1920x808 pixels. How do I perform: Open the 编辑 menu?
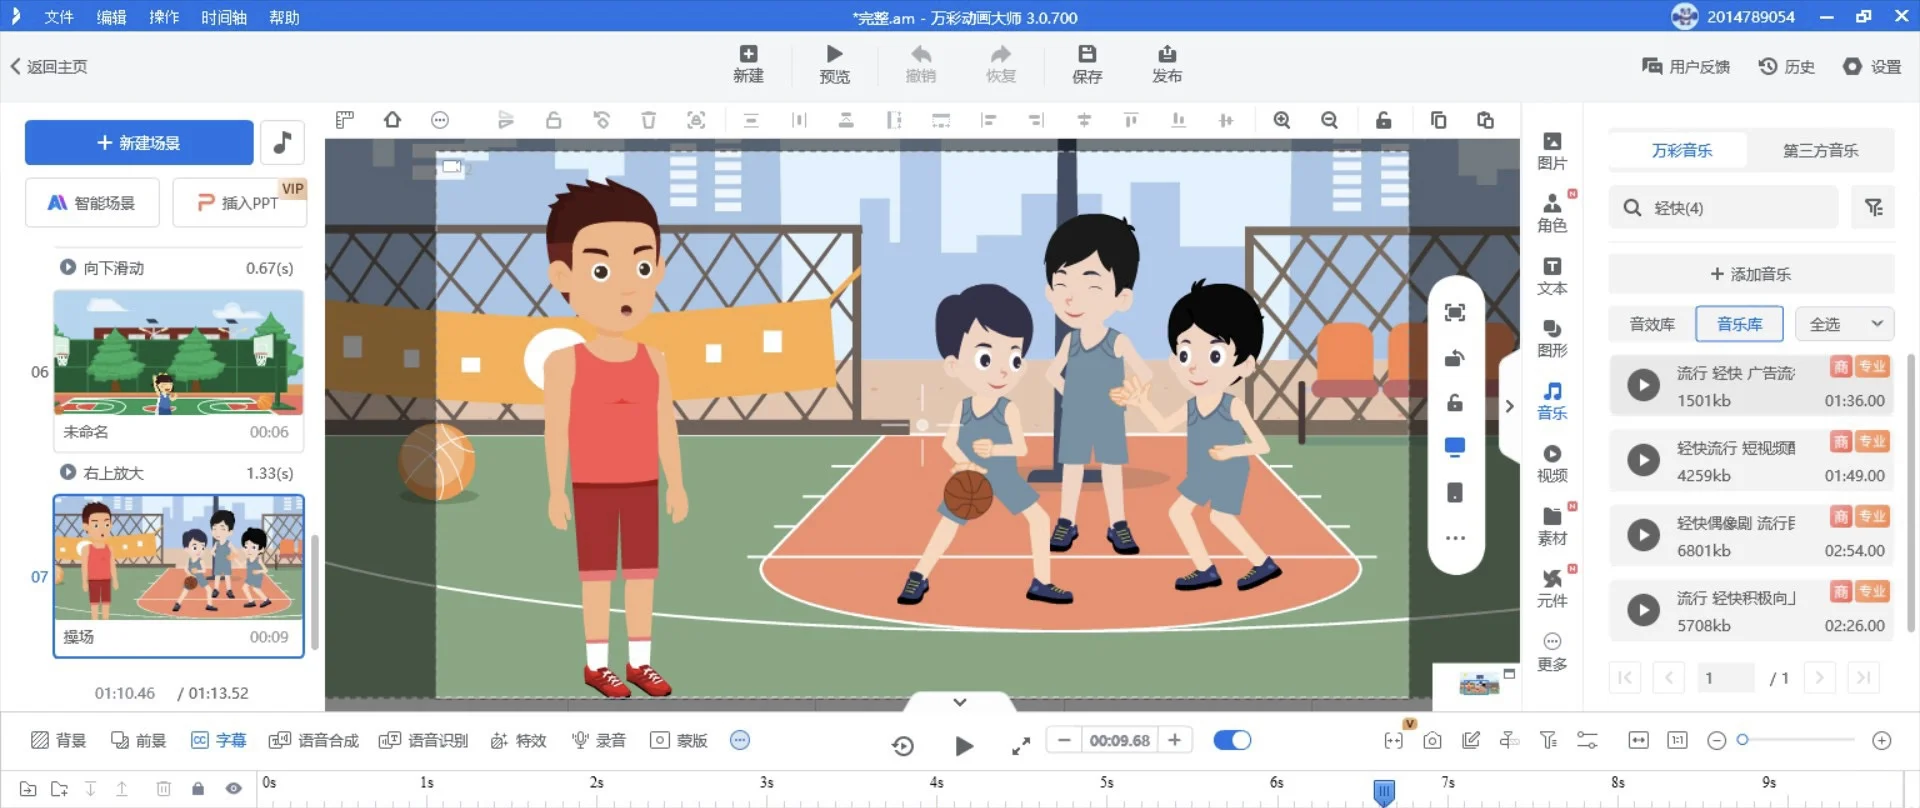click(x=111, y=17)
